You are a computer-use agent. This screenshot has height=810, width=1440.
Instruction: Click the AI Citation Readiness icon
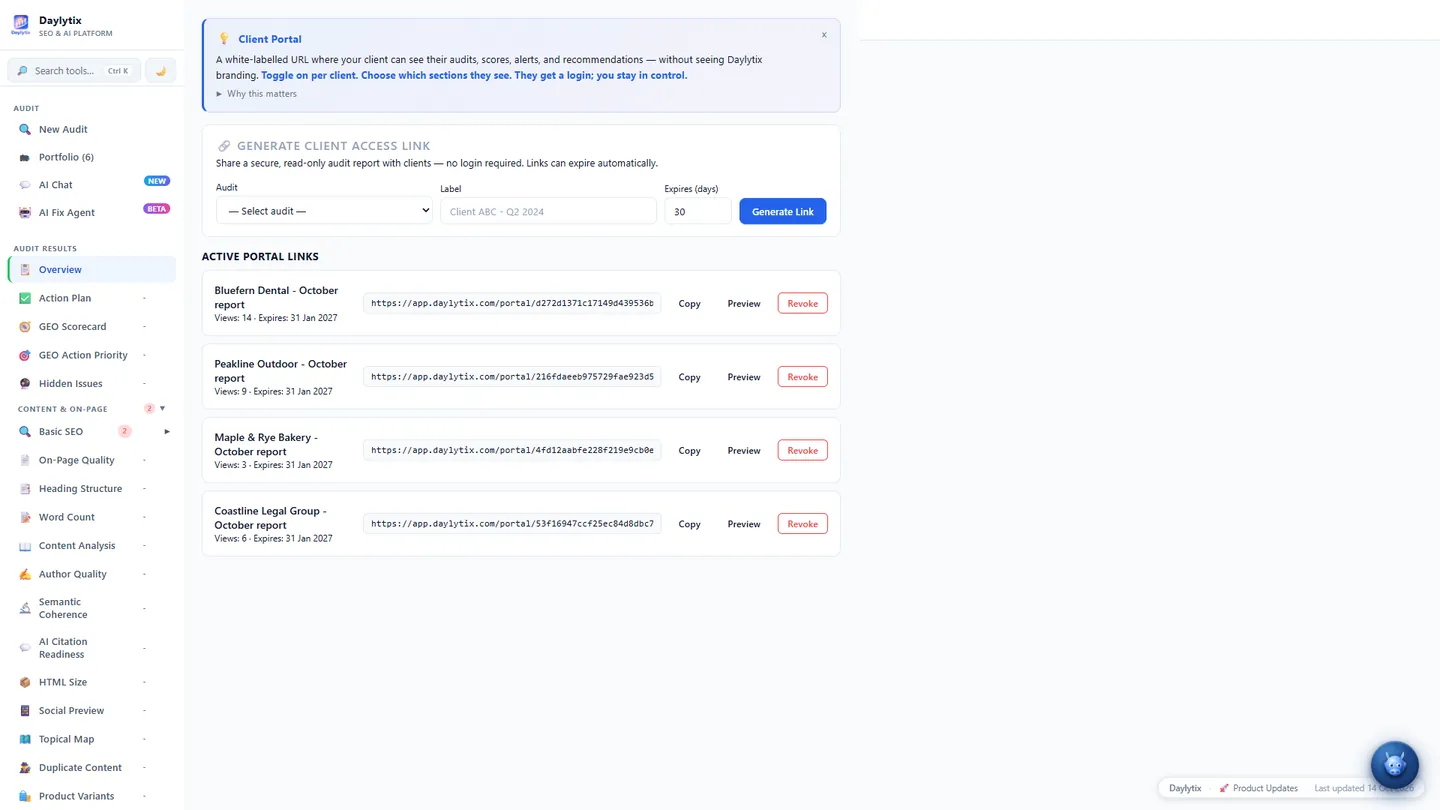click(25, 648)
